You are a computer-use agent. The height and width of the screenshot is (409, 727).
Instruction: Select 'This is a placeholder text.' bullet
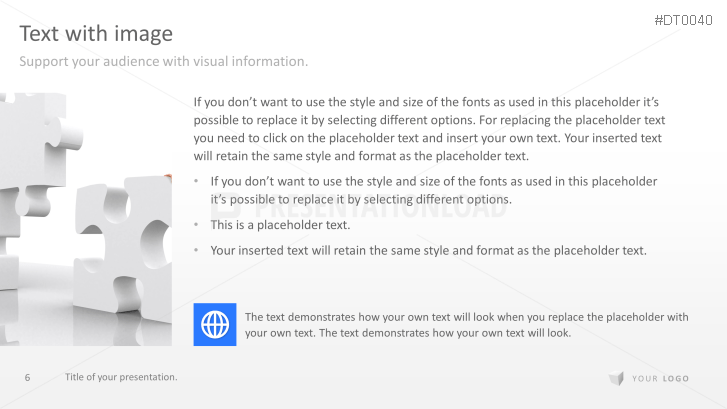[279, 225]
